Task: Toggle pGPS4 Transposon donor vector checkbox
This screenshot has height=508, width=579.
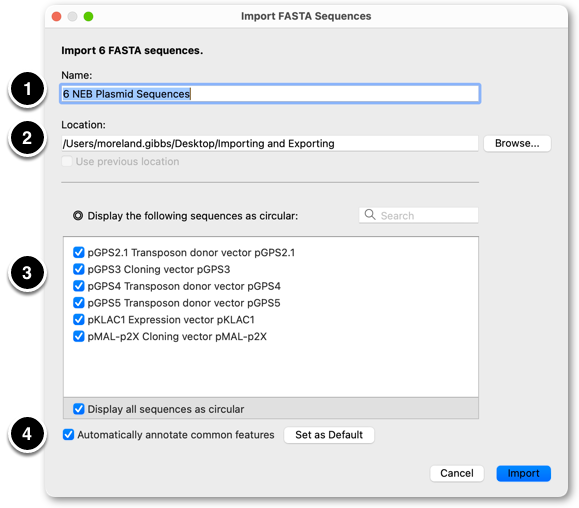Action: (79, 286)
